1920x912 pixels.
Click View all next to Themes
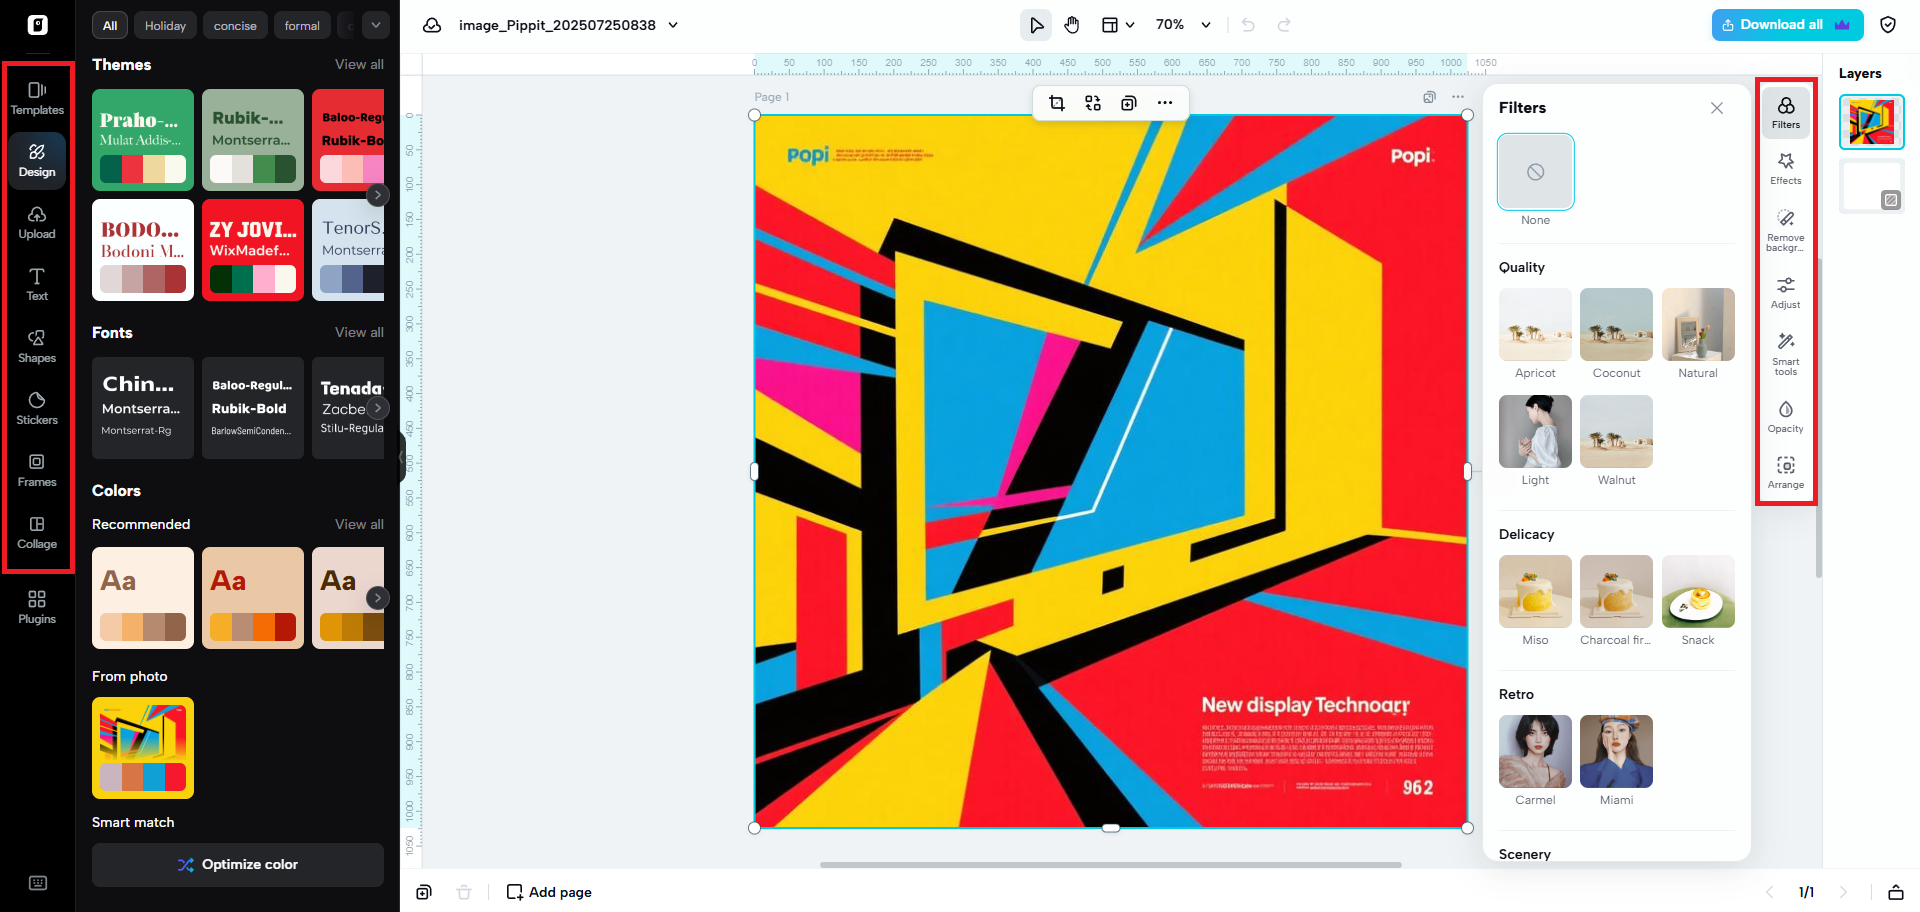pyautogui.click(x=359, y=64)
